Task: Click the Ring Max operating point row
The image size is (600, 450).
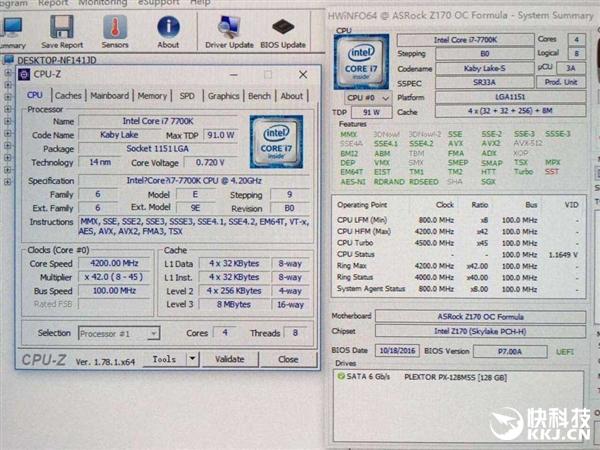Action: tap(458, 266)
